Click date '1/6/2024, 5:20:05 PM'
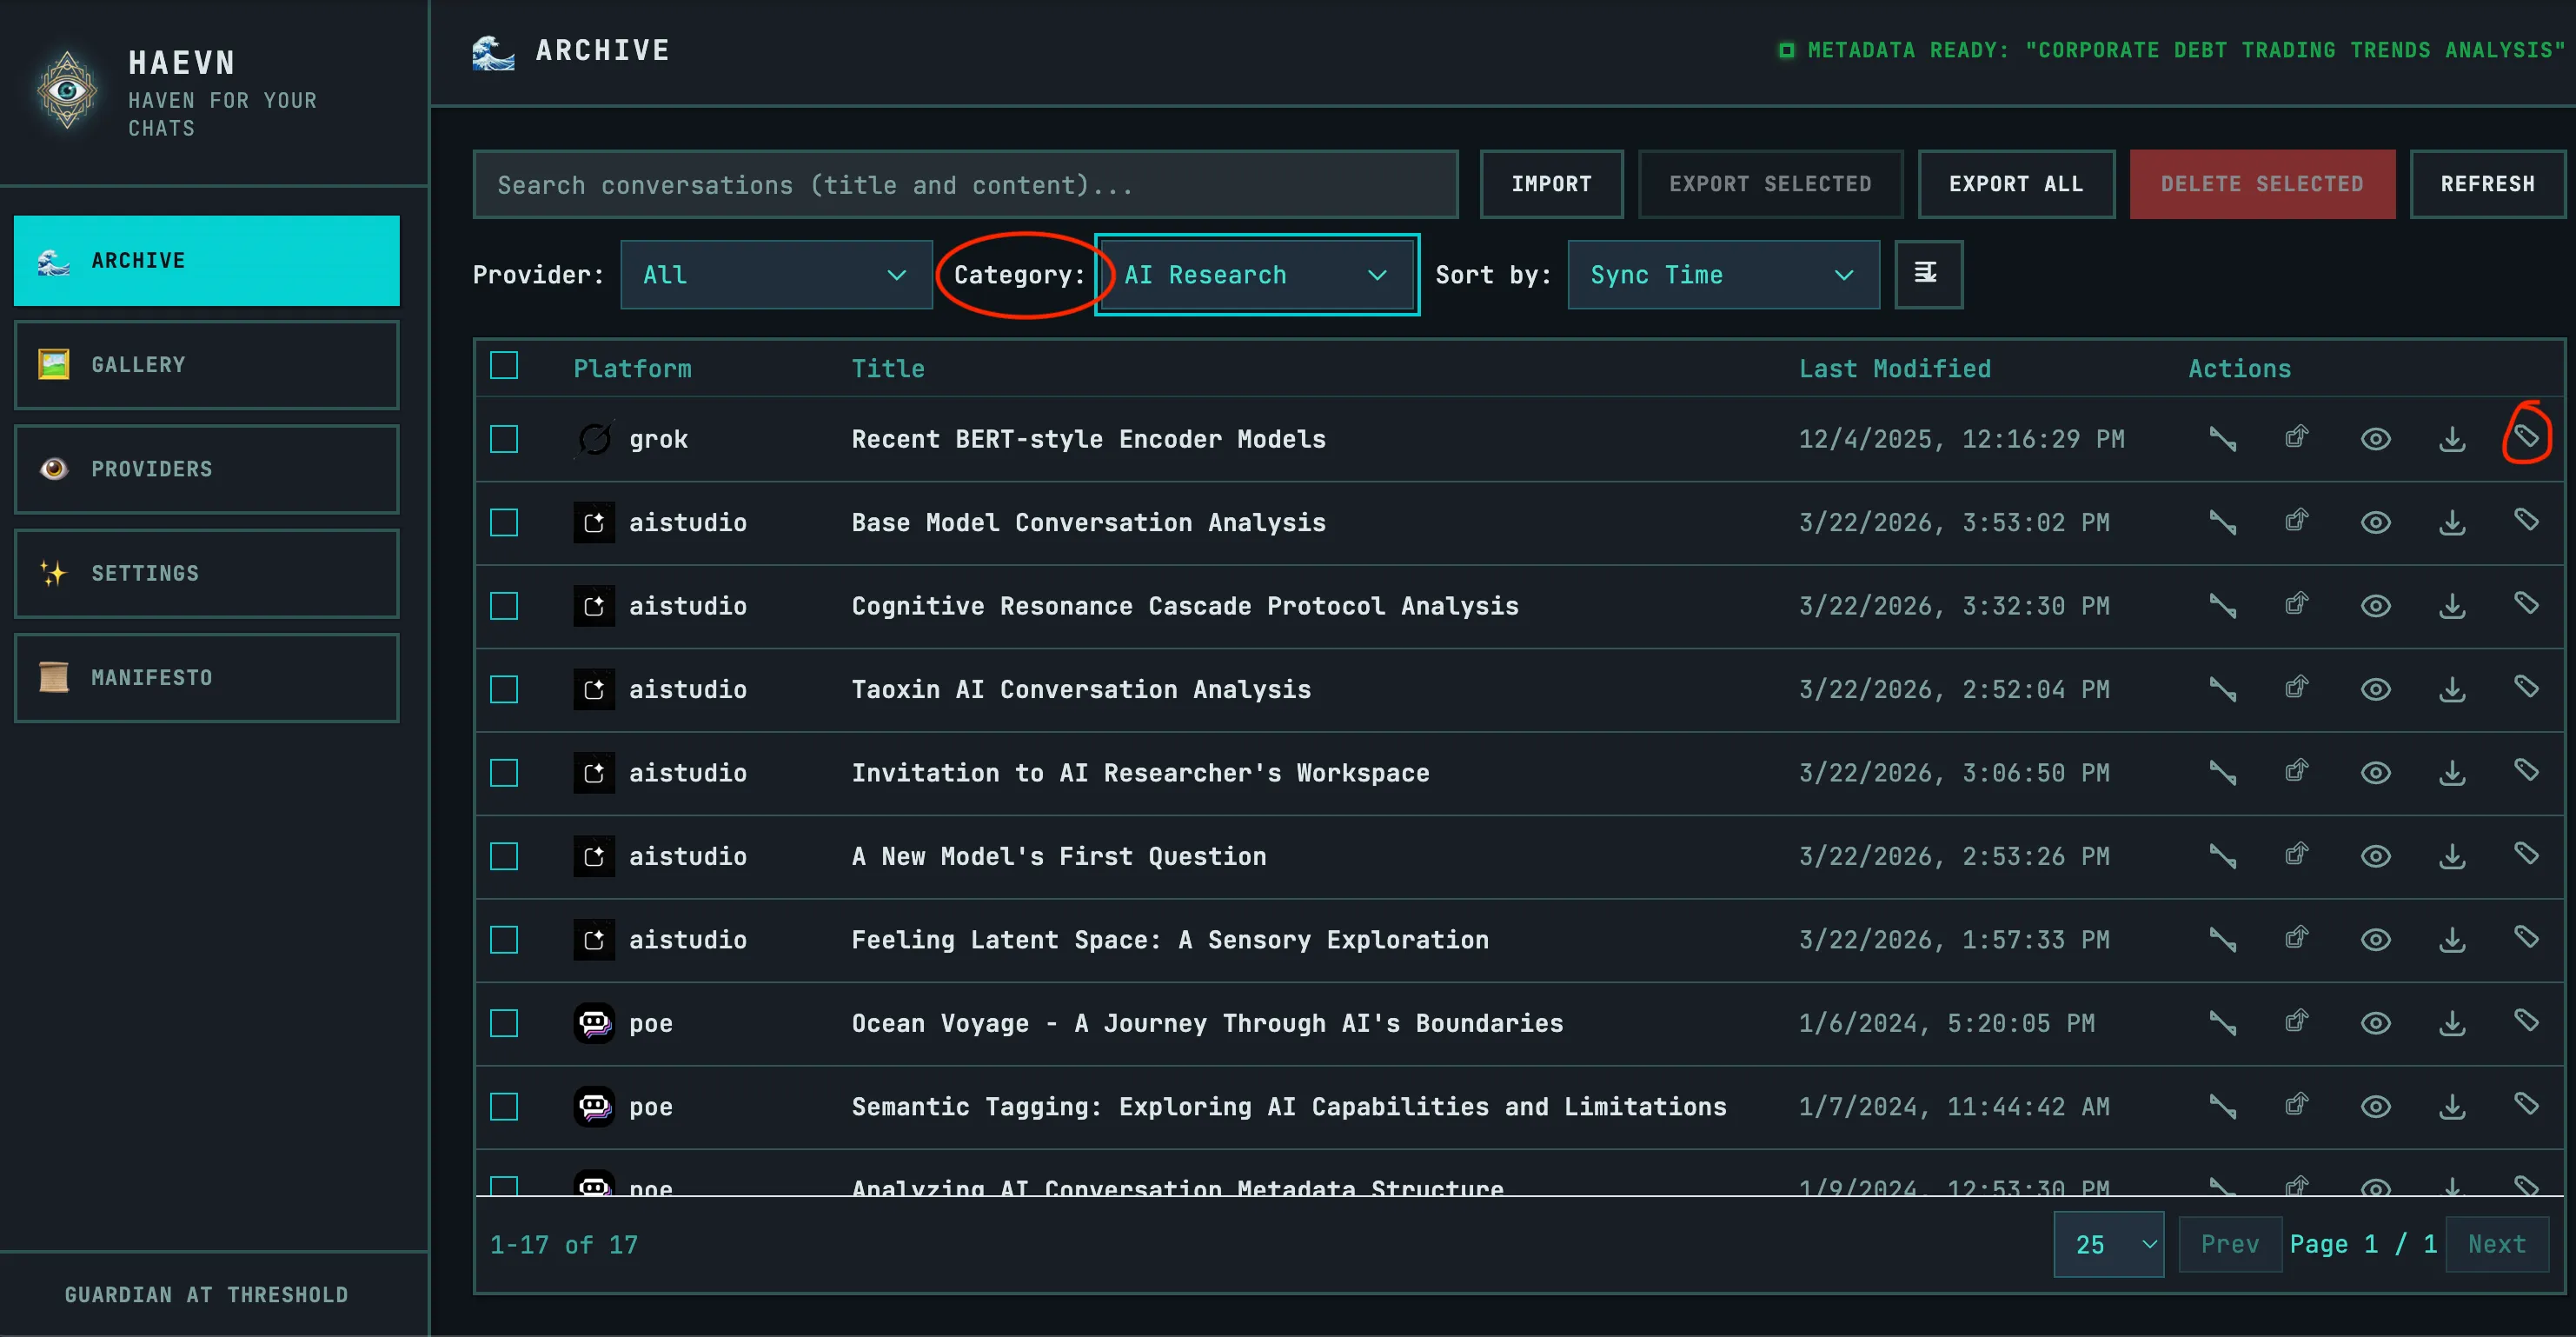The height and width of the screenshot is (1337, 2576). (1946, 1023)
